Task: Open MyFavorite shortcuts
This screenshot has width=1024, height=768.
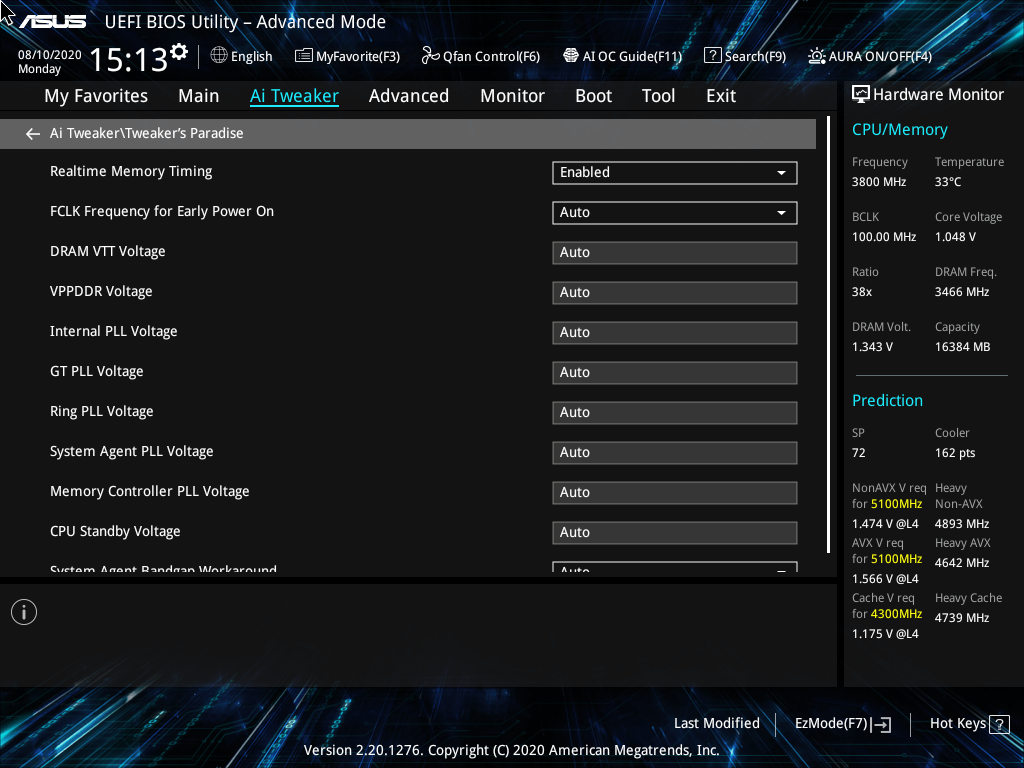Action: [347, 56]
